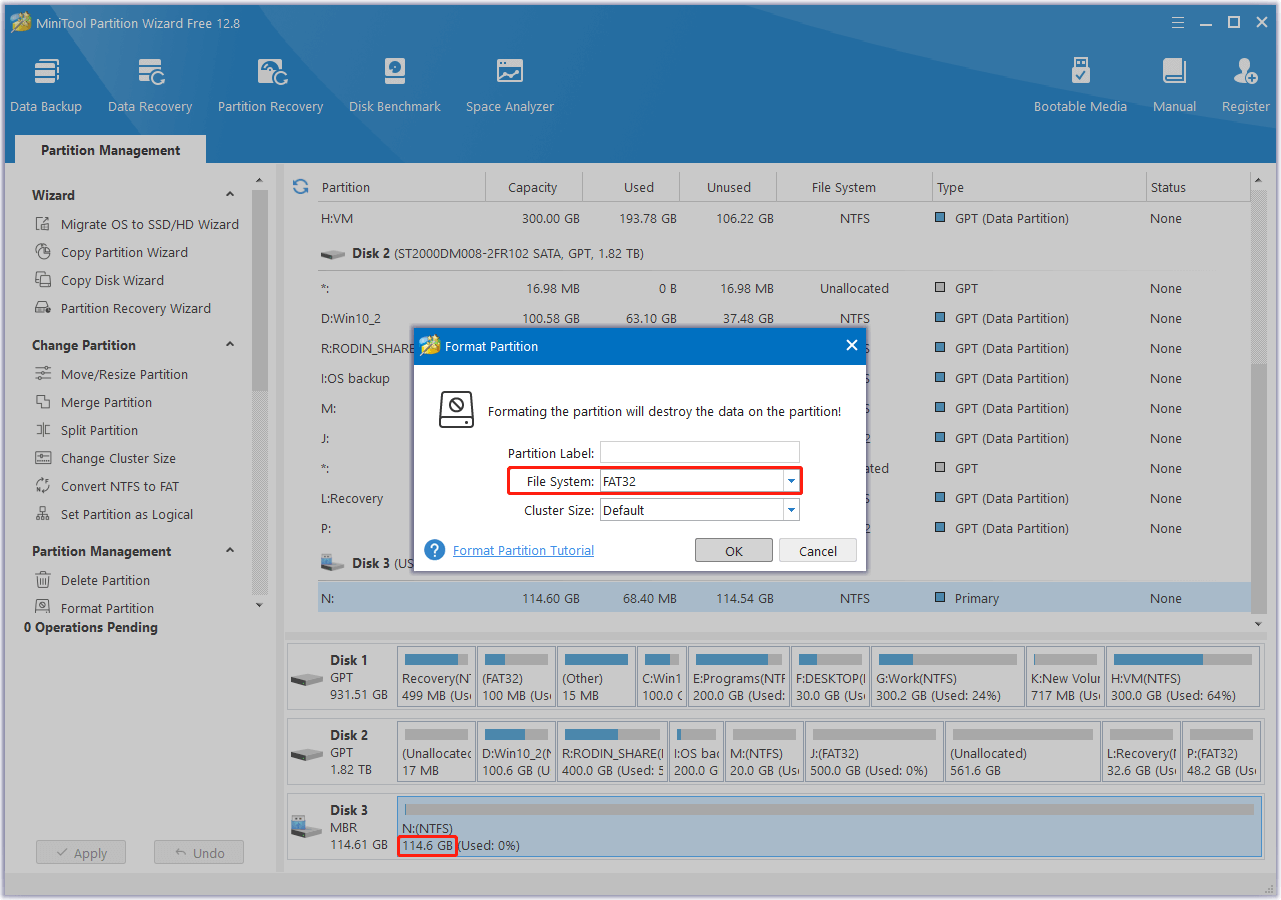Start Copy Partition Wizard

111,252
